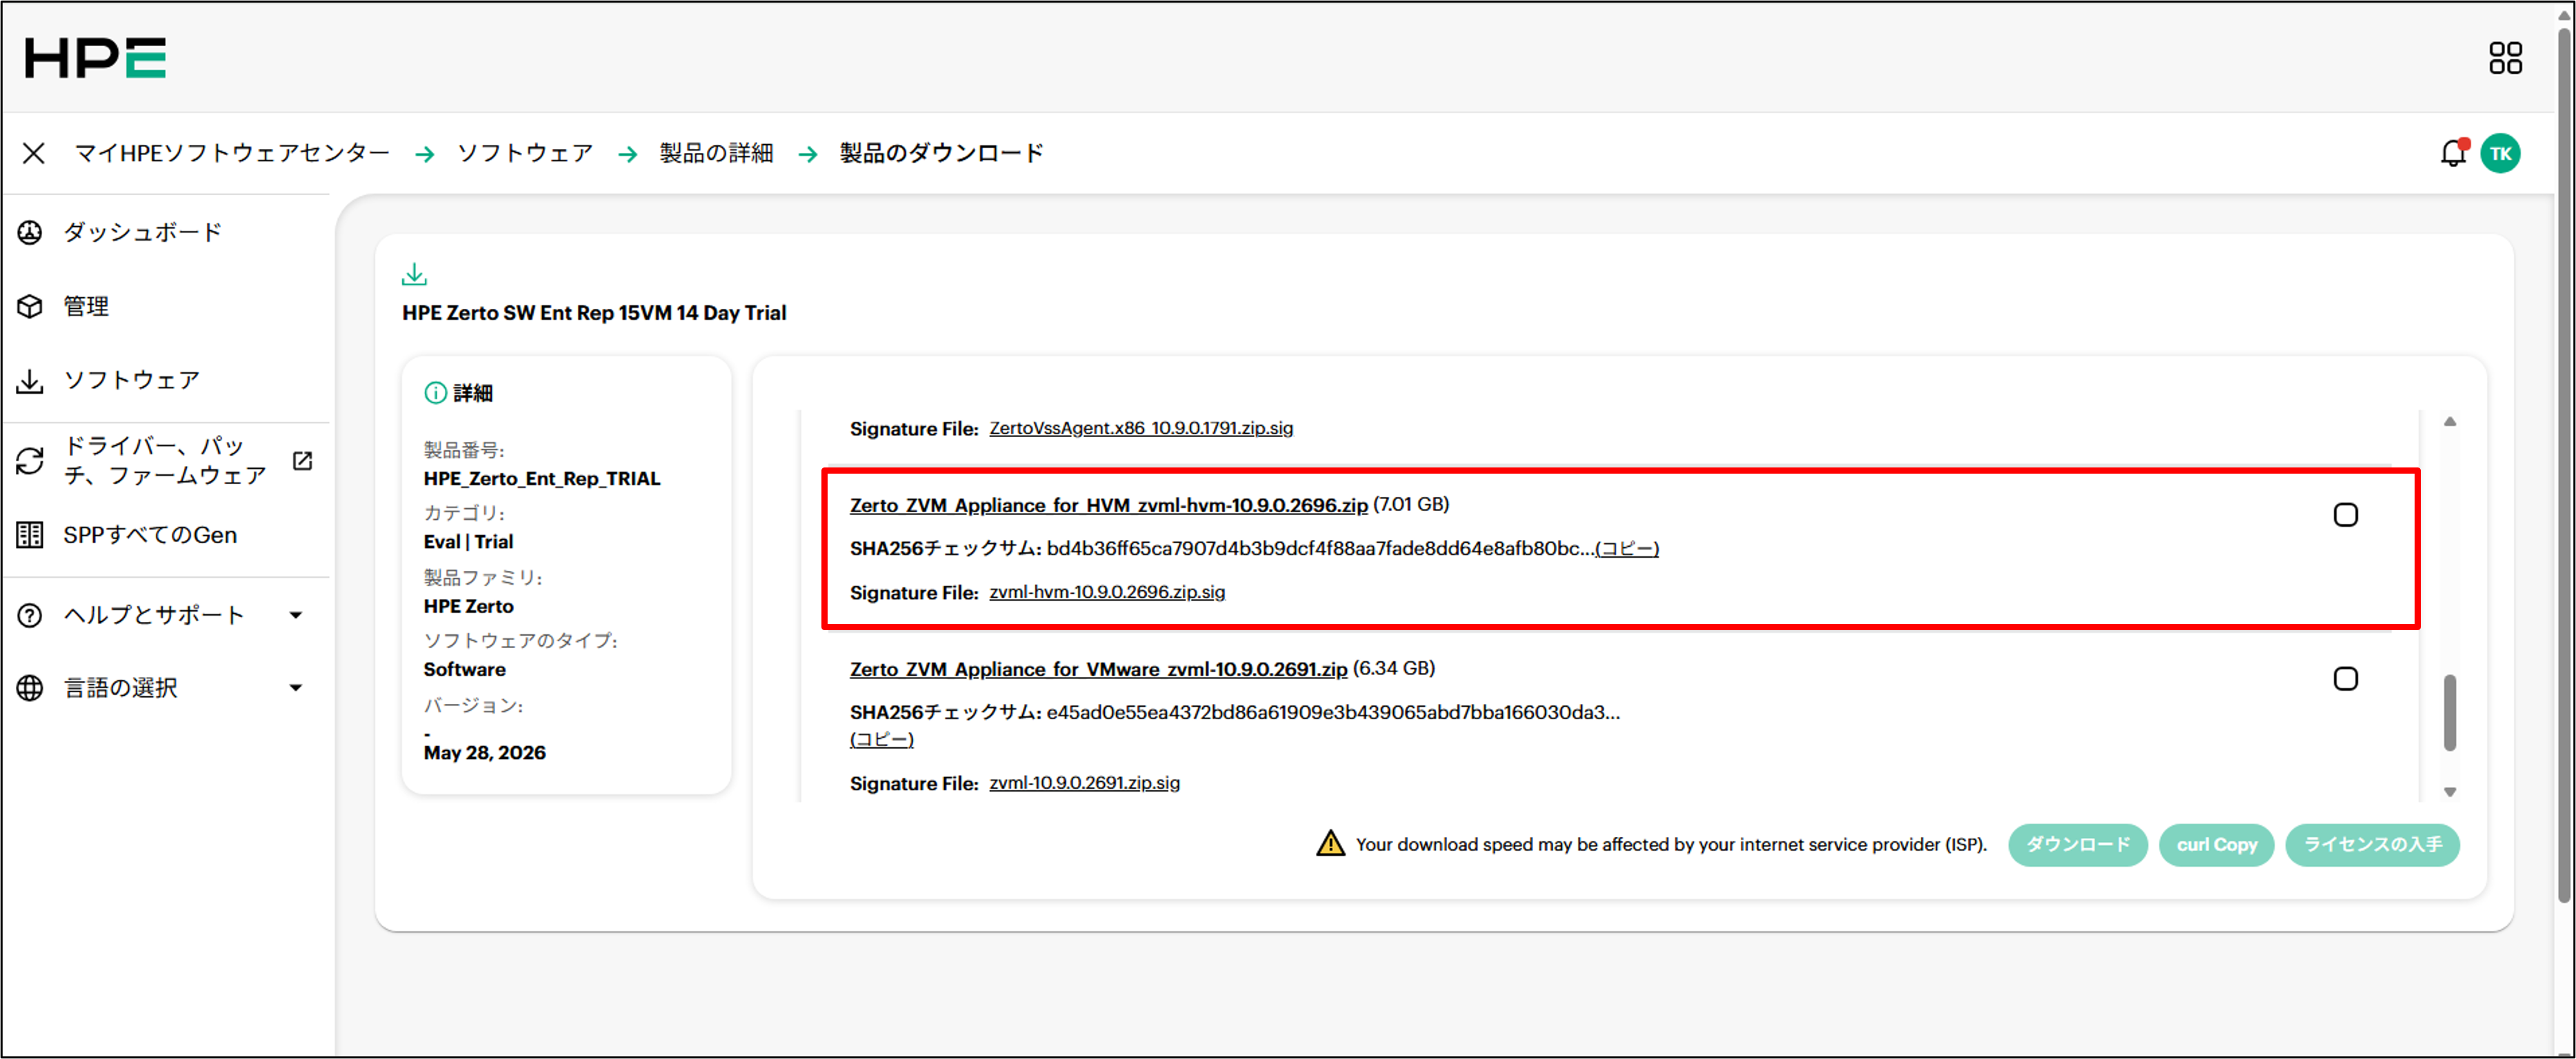Close the navigation with the X icon
Screen dimensions: 2576x1059
click(x=34, y=153)
